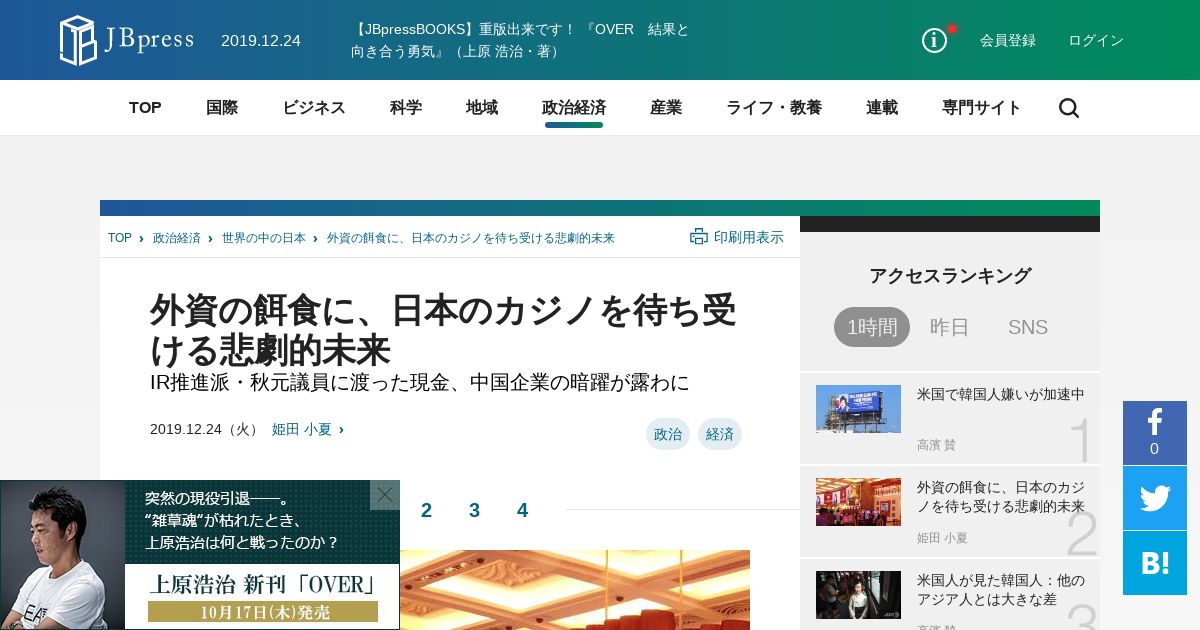Image resolution: width=1200 pixels, height=630 pixels.
Task: Switch ranking to 1時間 tab
Action: 872,327
